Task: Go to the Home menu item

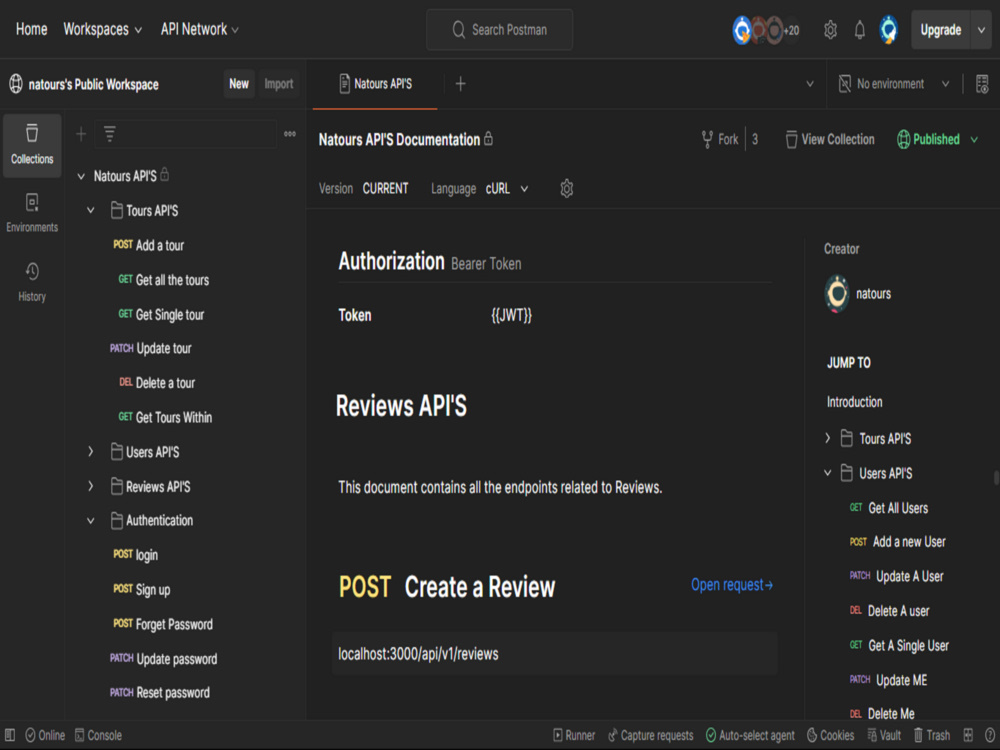Action: (31, 29)
